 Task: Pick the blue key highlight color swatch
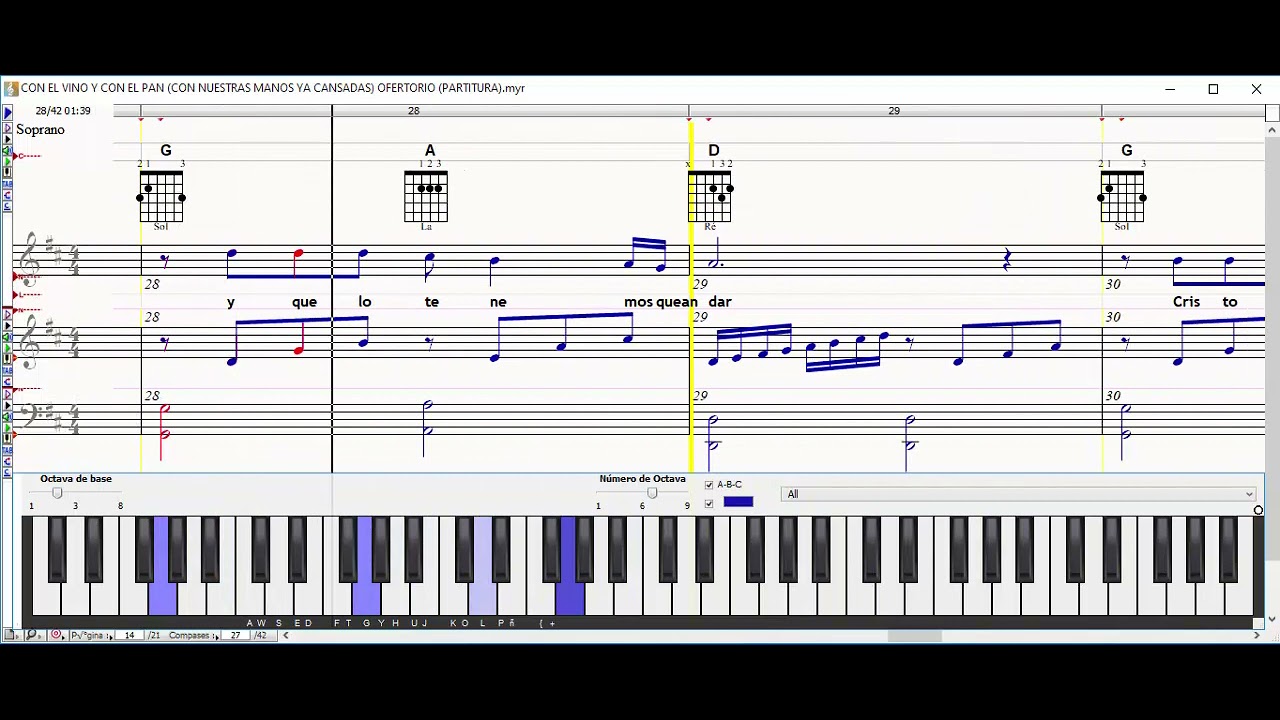[x=738, y=502]
